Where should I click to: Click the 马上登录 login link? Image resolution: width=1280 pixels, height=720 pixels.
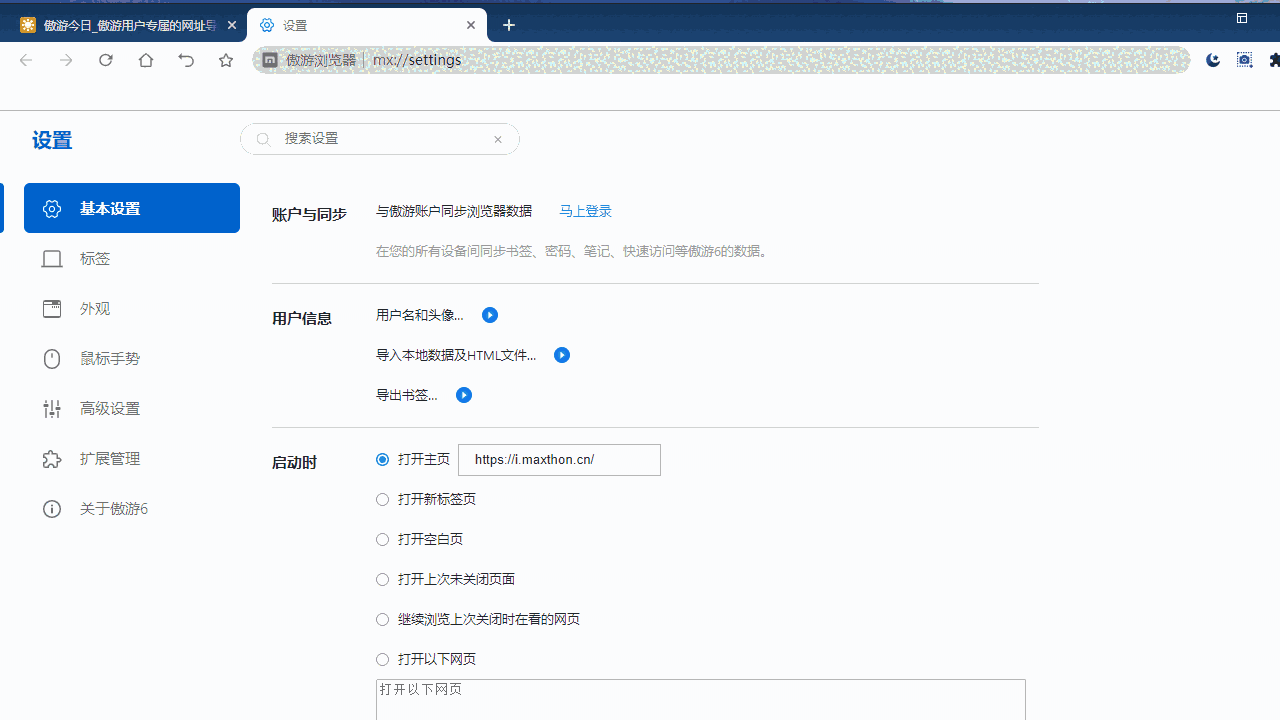coord(585,211)
